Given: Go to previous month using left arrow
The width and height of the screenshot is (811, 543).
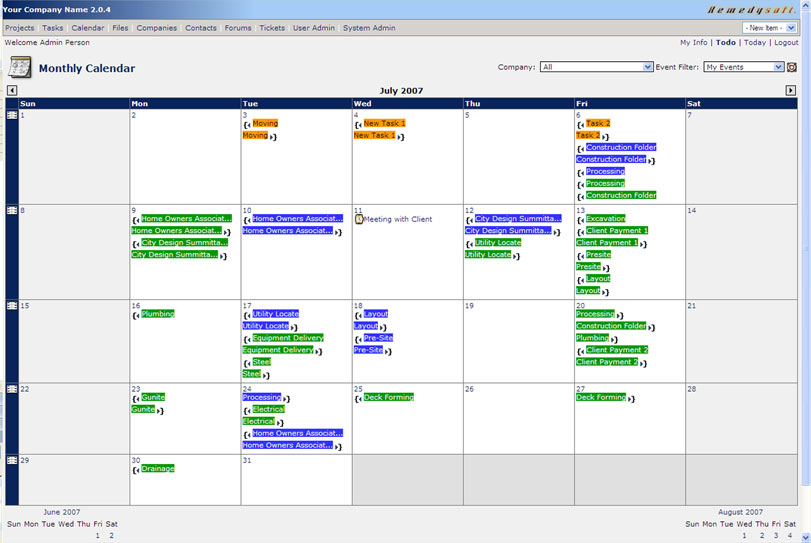Looking at the screenshot, I should click(11, 91).
